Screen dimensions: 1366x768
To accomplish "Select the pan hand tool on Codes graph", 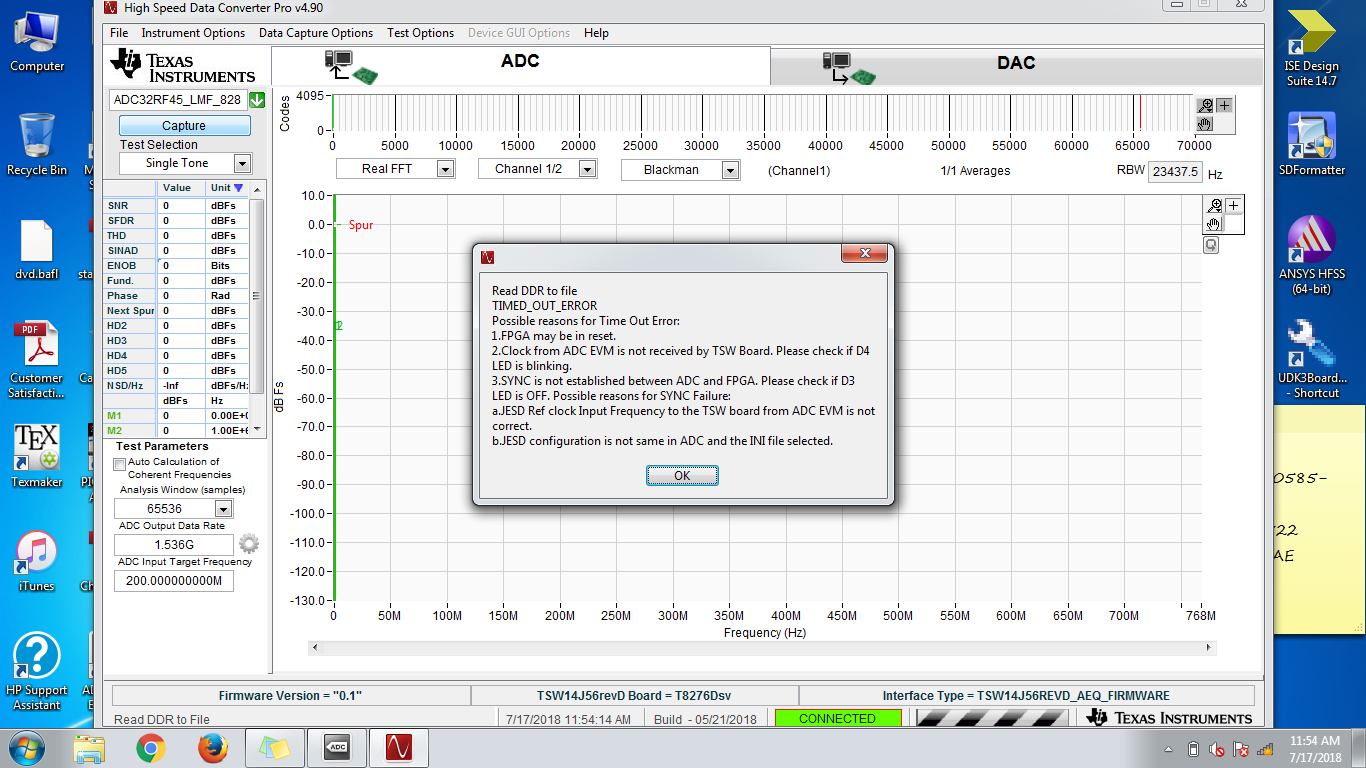I will (x=1207, y=124).
